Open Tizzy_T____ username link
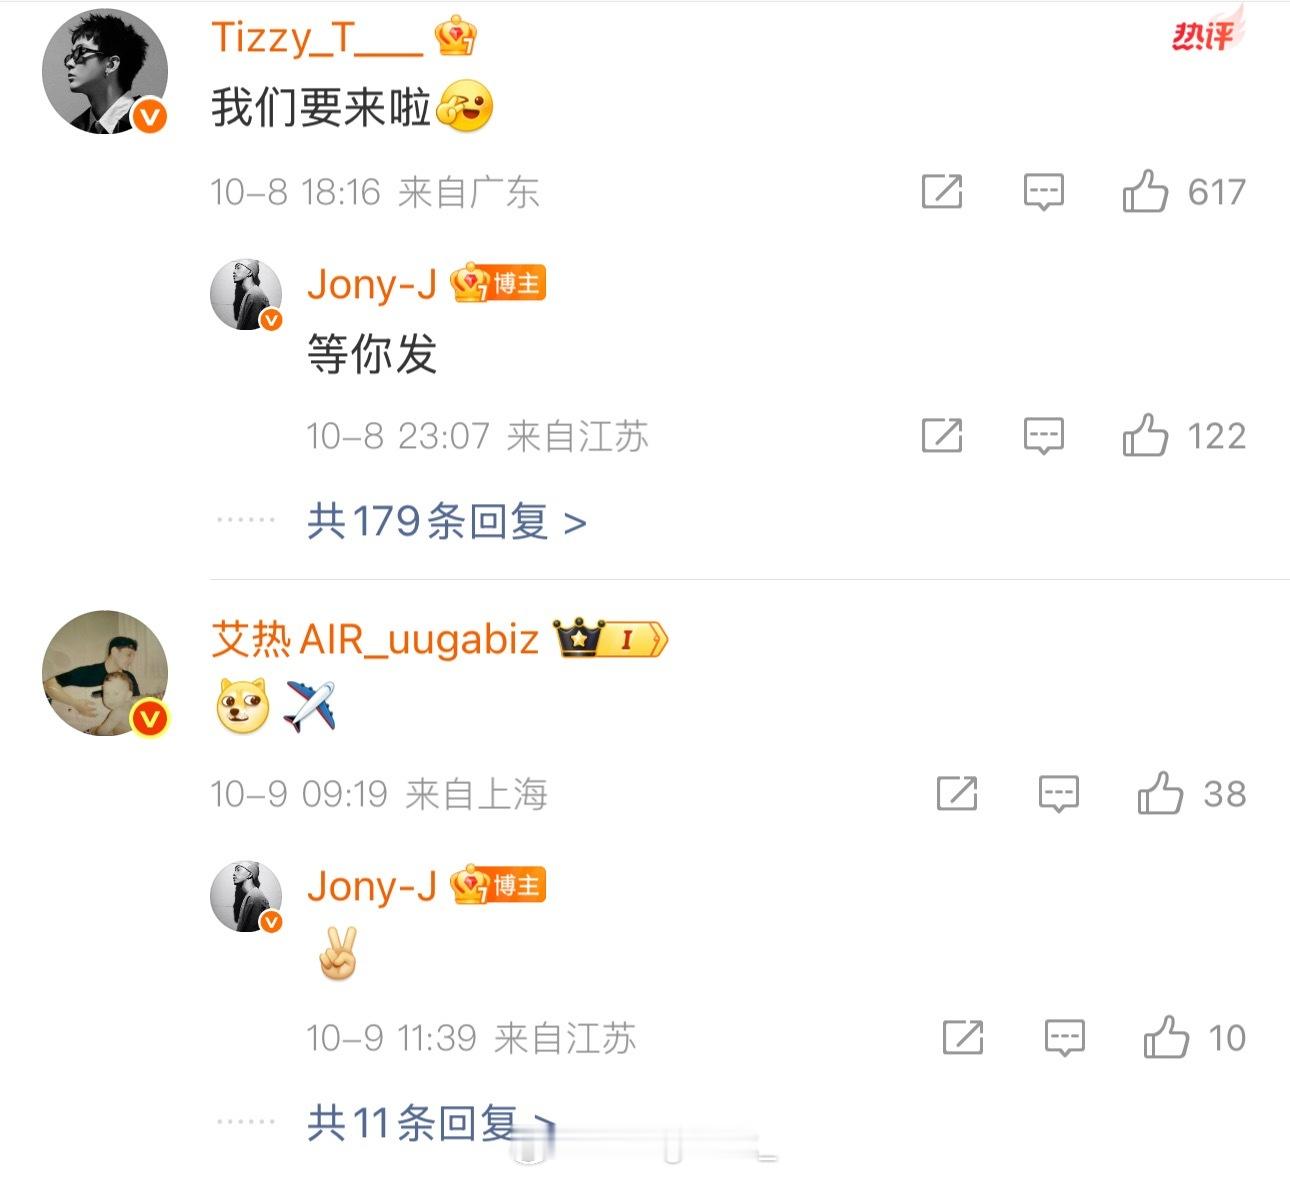This screenshot has height=1178, width=1290. tap(317, 38)
